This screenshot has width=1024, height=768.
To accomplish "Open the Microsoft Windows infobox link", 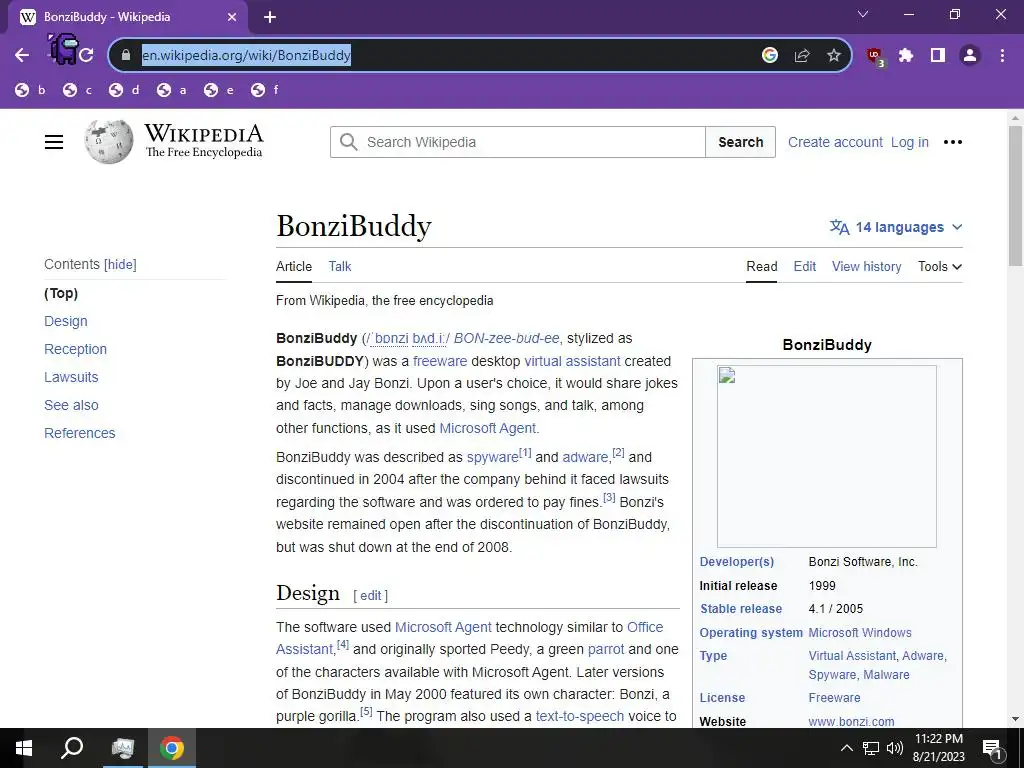I will point(859,633).
